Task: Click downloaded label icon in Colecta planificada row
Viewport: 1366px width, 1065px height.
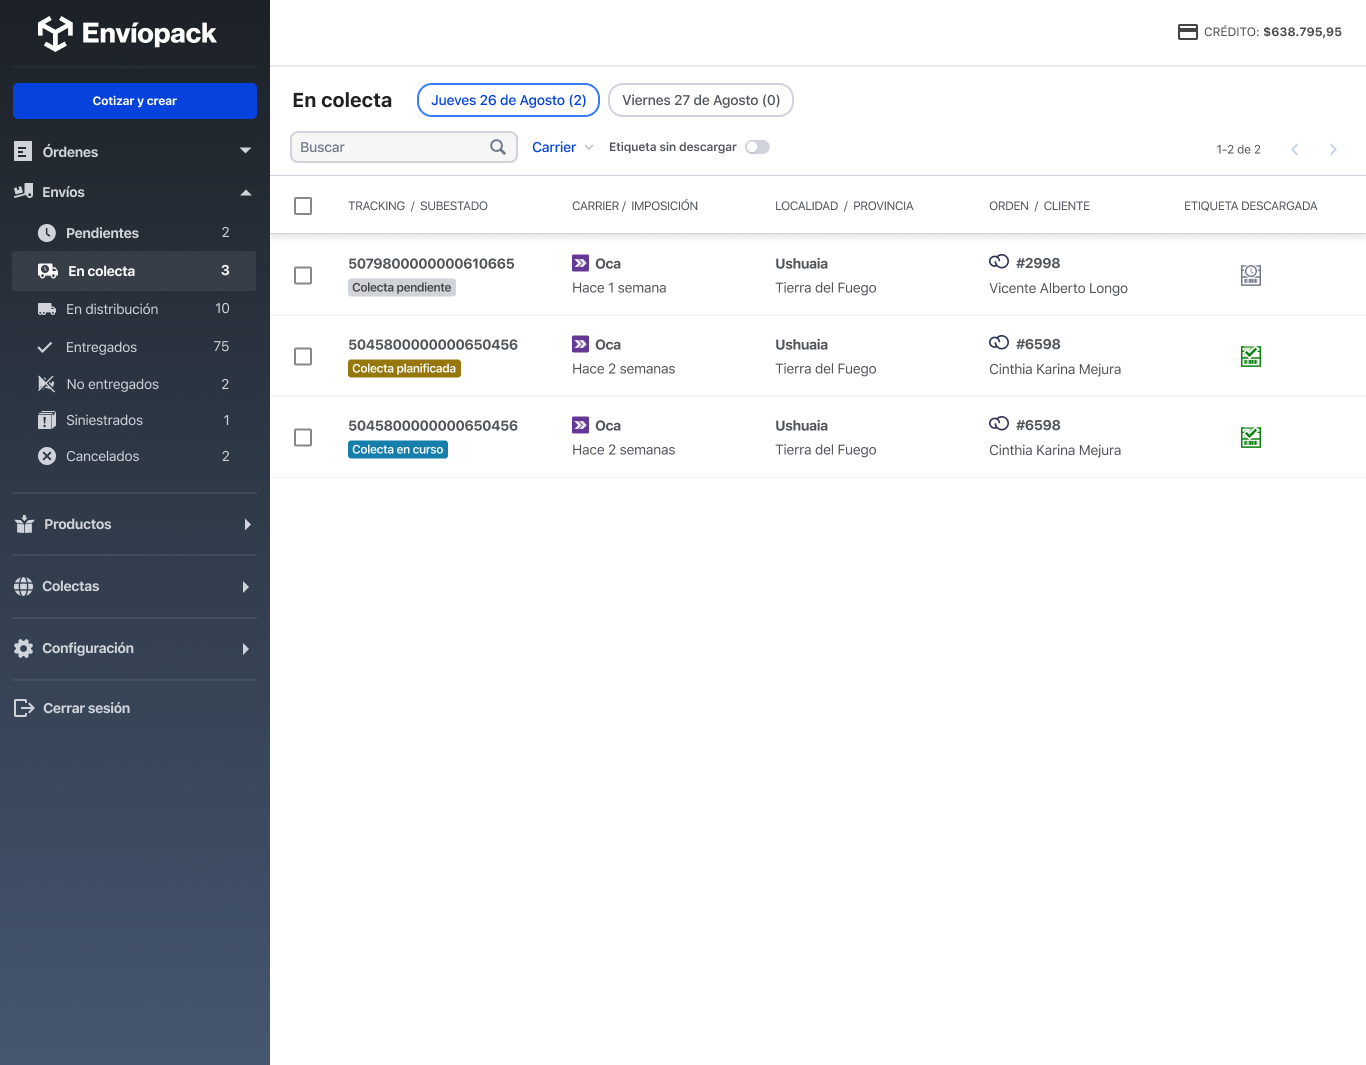Action: point(1251,356)
